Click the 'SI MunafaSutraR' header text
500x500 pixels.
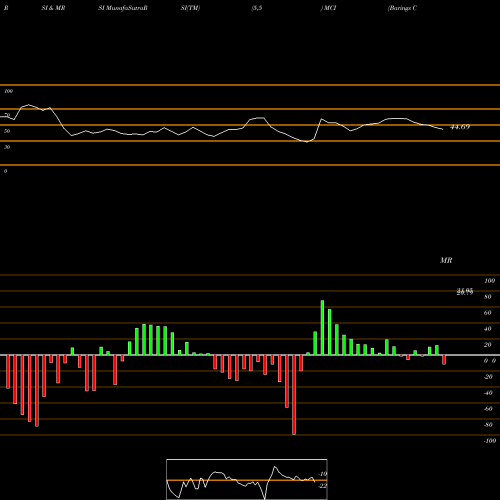[x=123, y=8]
